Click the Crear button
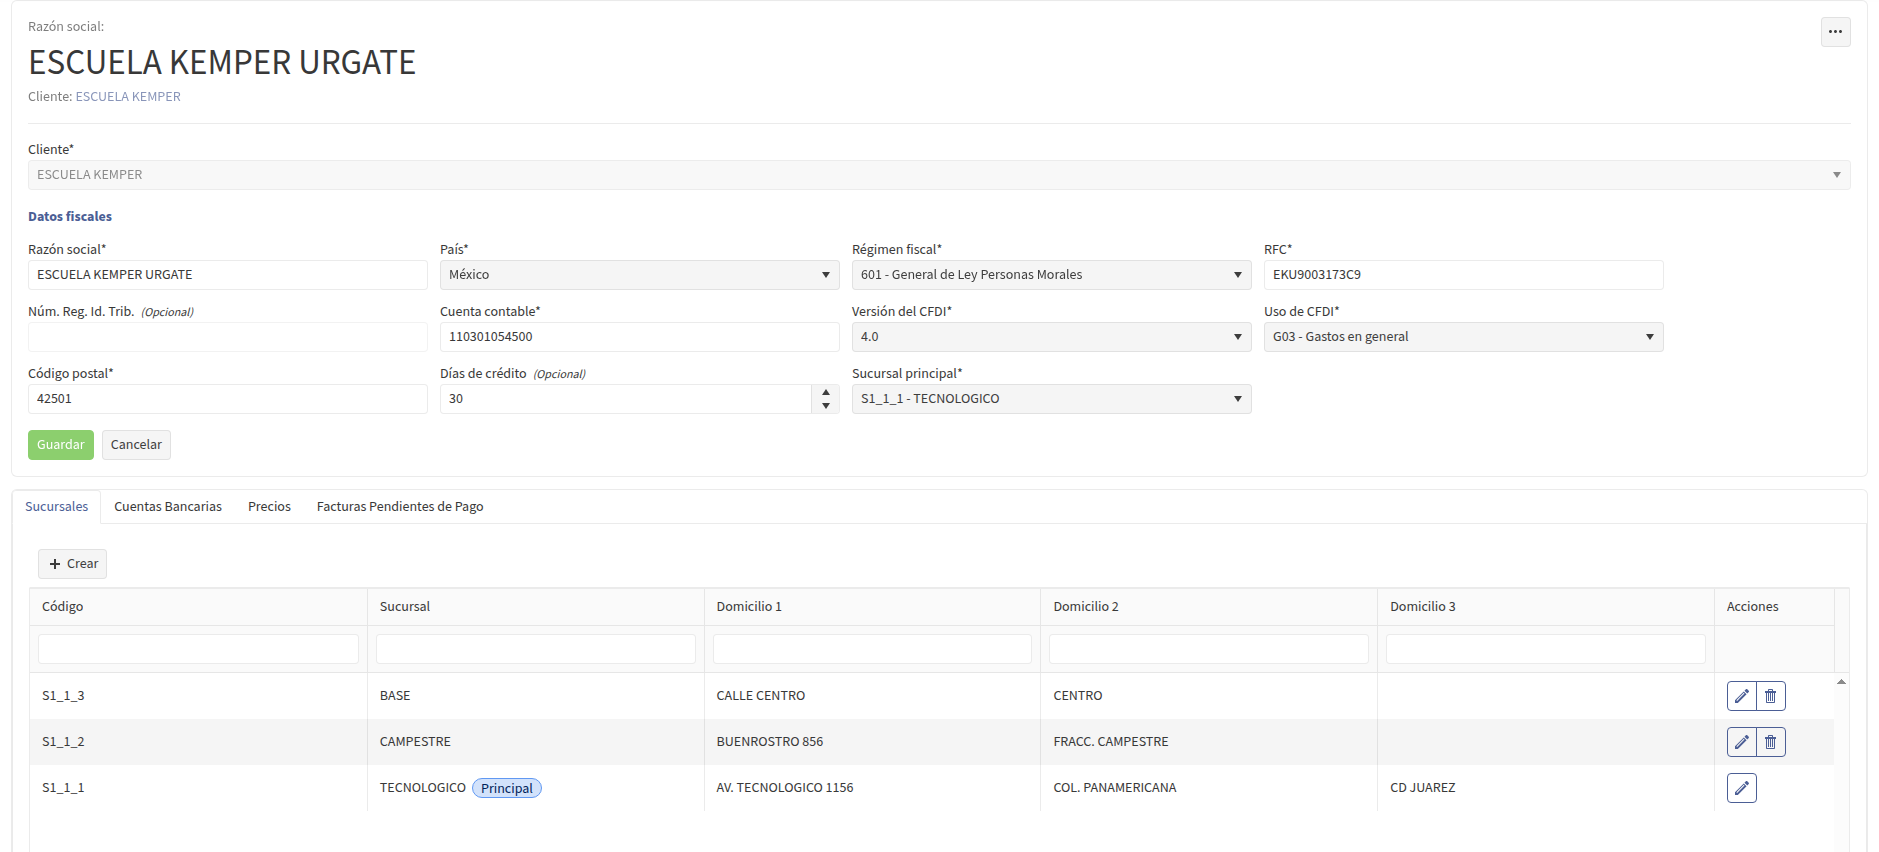1879x852 pixels. coord(73,564)
